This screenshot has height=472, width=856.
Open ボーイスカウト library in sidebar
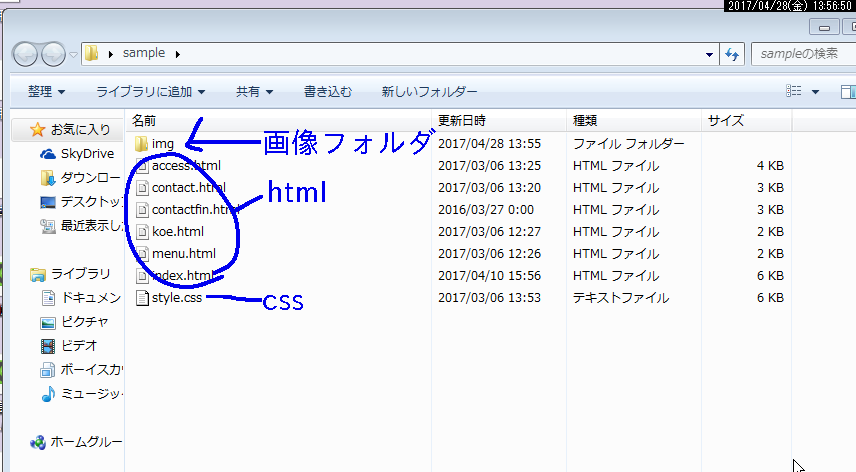pyautogui.click(x=82, y=370)
